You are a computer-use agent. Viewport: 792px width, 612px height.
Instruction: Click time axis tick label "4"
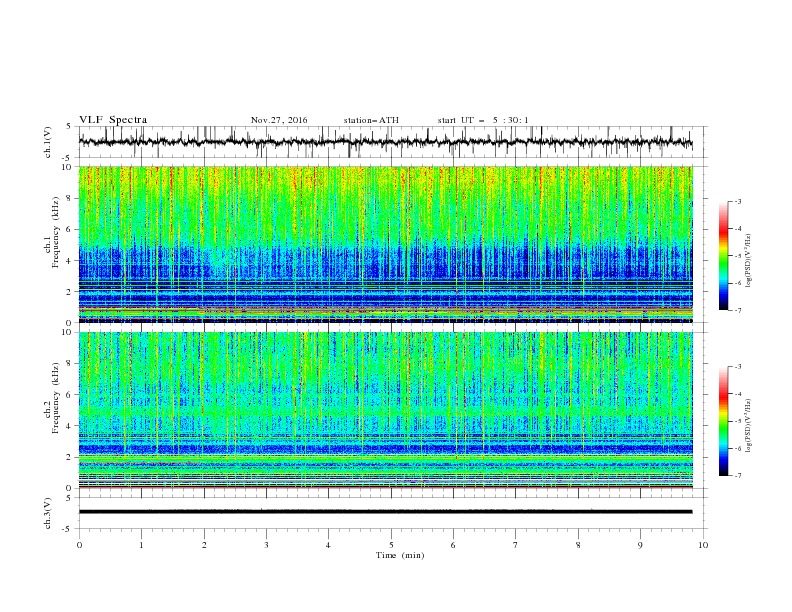click(x=328, y=545)
